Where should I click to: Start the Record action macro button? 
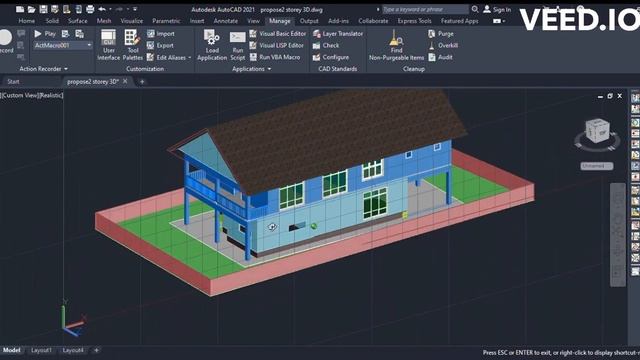6,42
